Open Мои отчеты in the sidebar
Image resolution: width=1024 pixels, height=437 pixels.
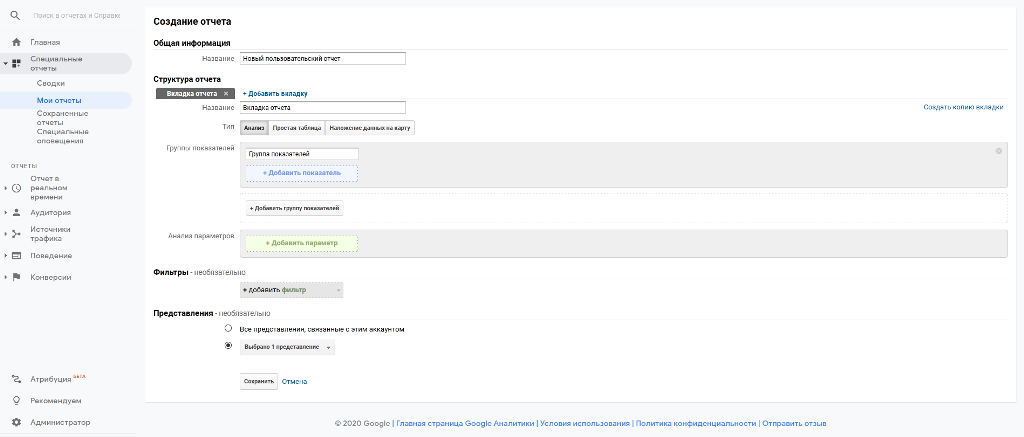59,101
